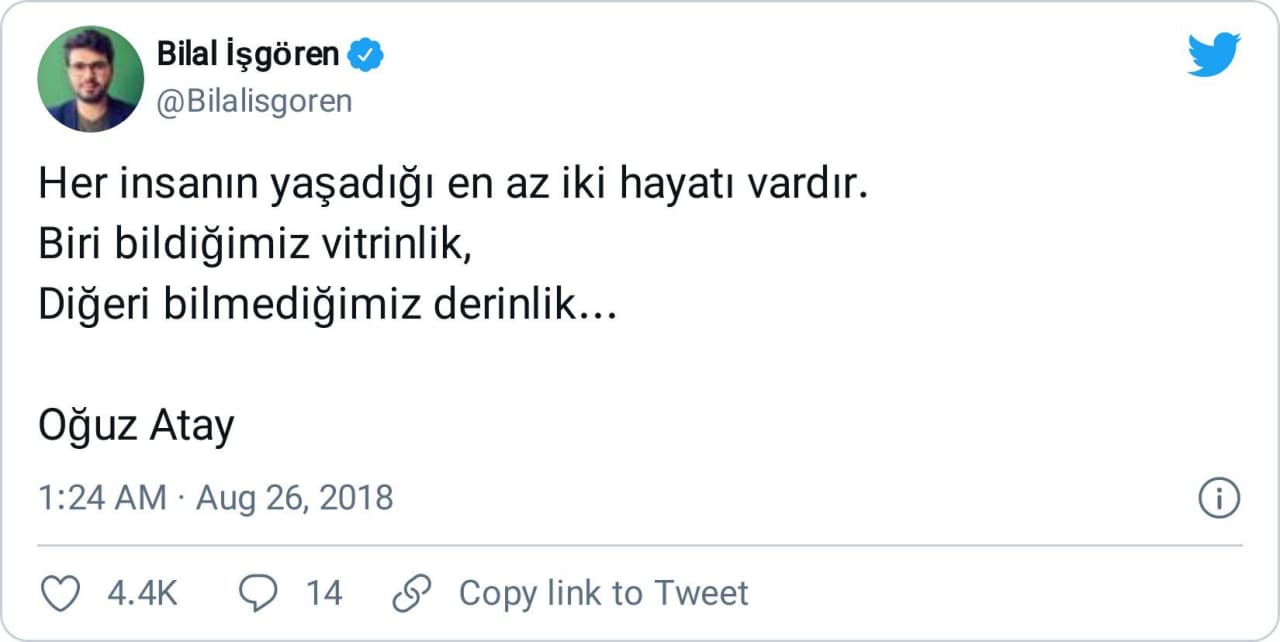Viewport: 1280px width, 642px height.
Task: Open Bilal İşgören's profile picture
Action: [x=90, y=79]
